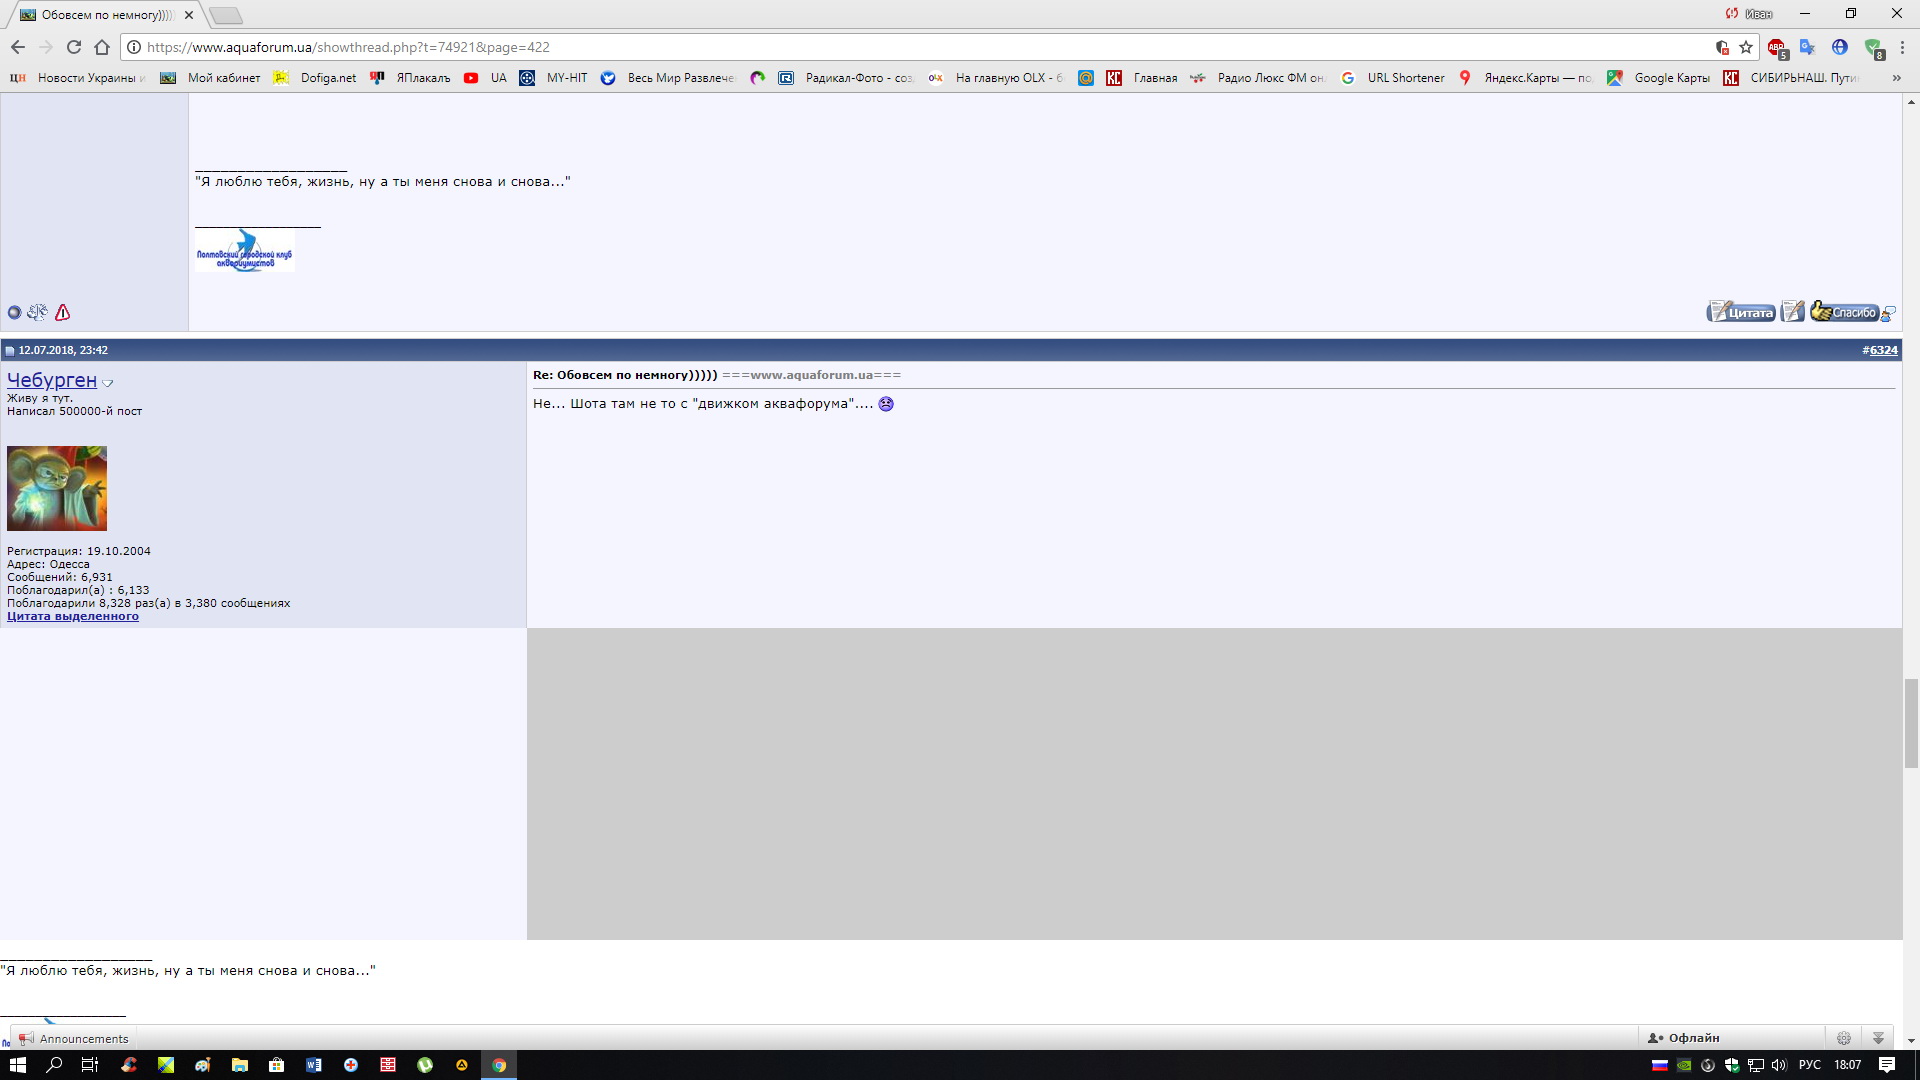Click Цитата выделенного link
Viewport: 1920px width, 1080px height.
pos(73,616)
